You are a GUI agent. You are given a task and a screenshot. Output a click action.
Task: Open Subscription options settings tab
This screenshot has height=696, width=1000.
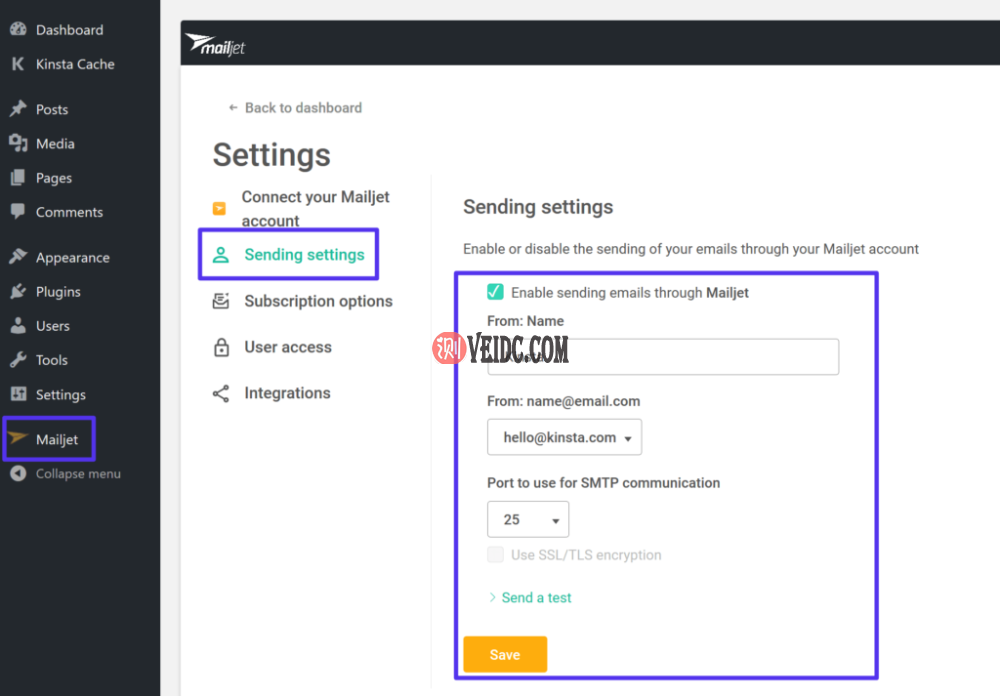click(318, 301)
